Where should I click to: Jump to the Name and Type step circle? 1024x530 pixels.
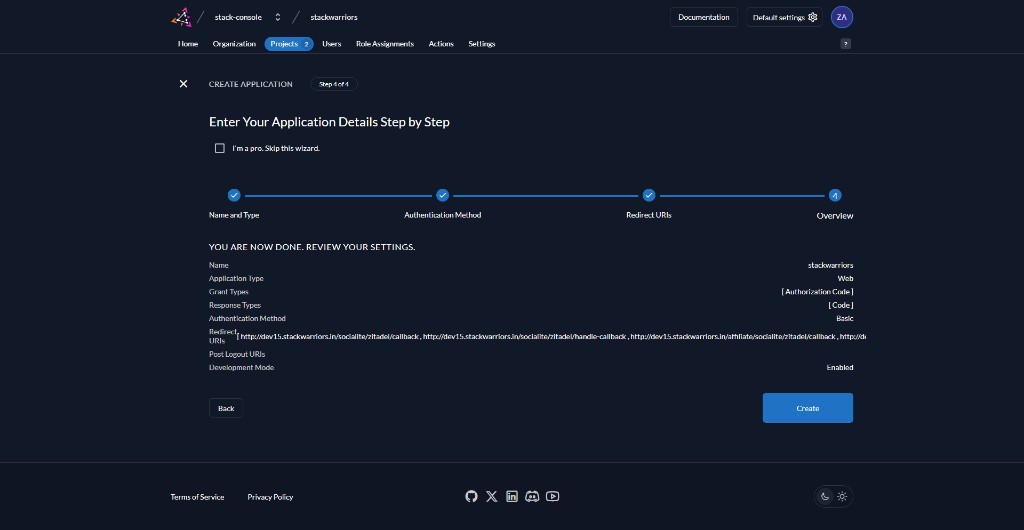[x=234, y=195]
